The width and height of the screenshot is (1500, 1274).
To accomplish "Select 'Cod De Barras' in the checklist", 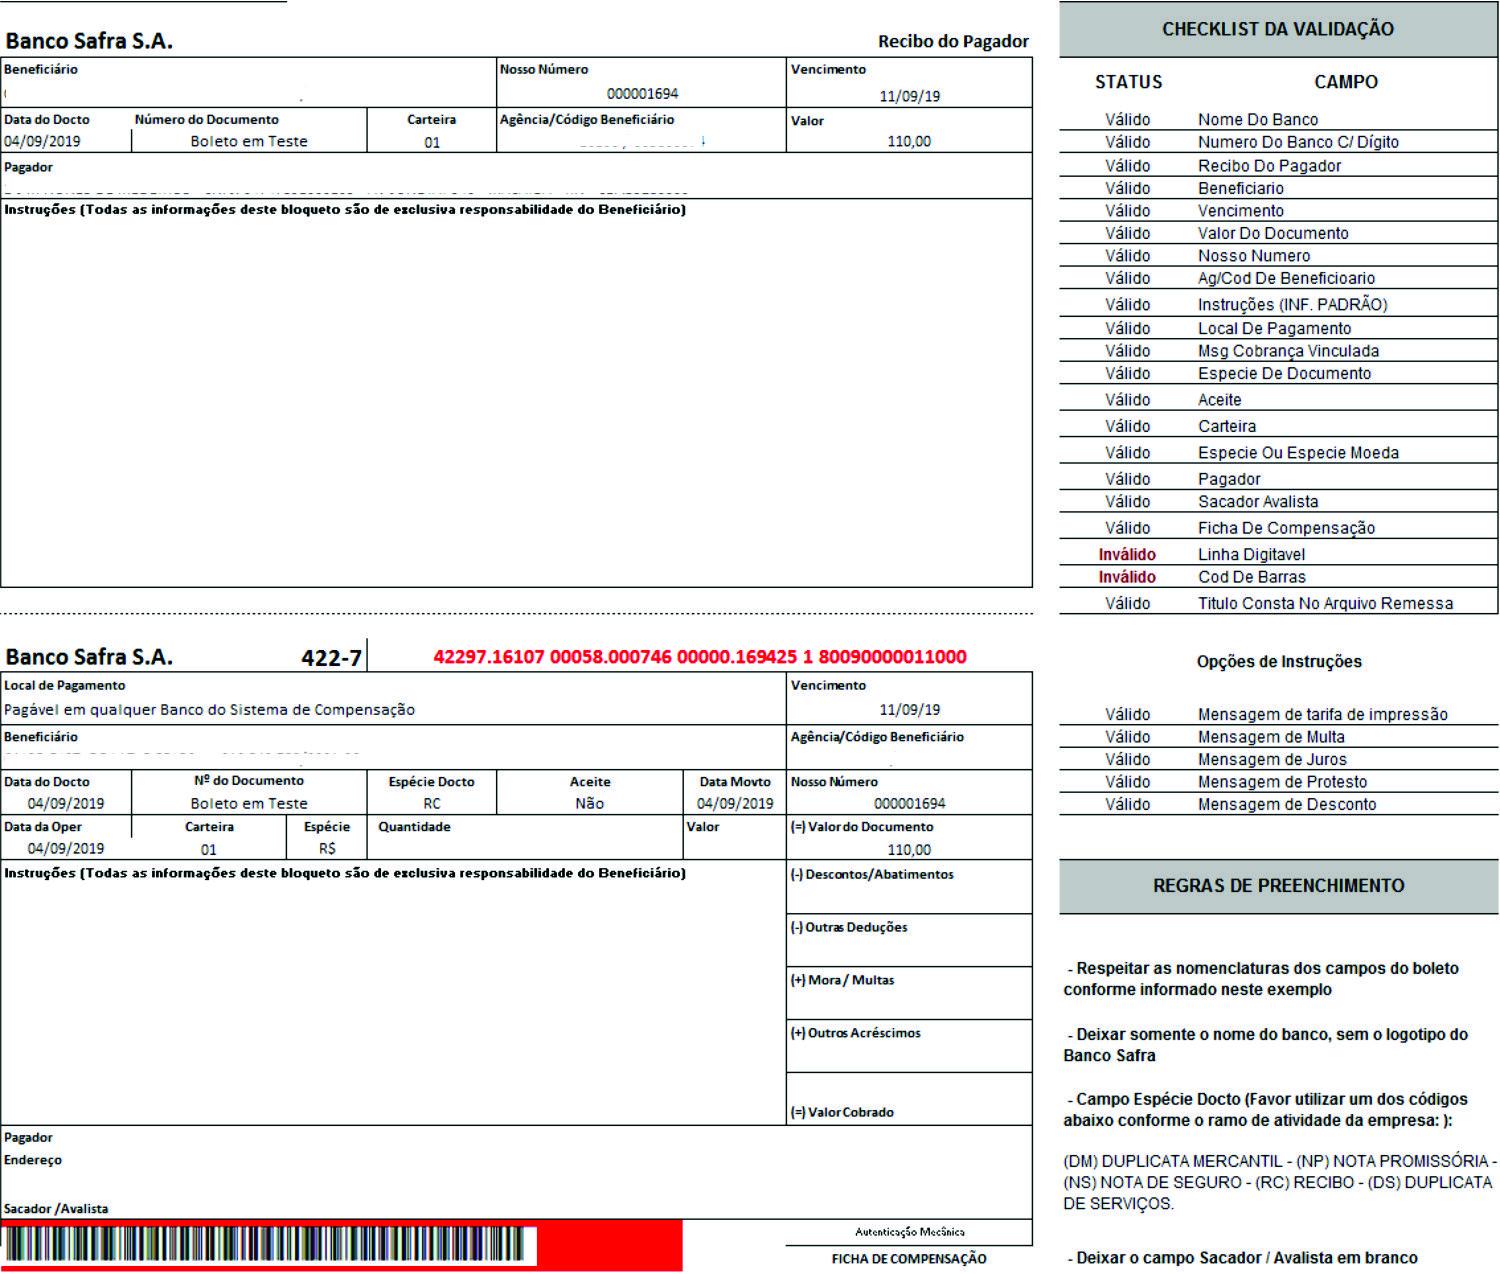I will click(x=1251, y=576).
